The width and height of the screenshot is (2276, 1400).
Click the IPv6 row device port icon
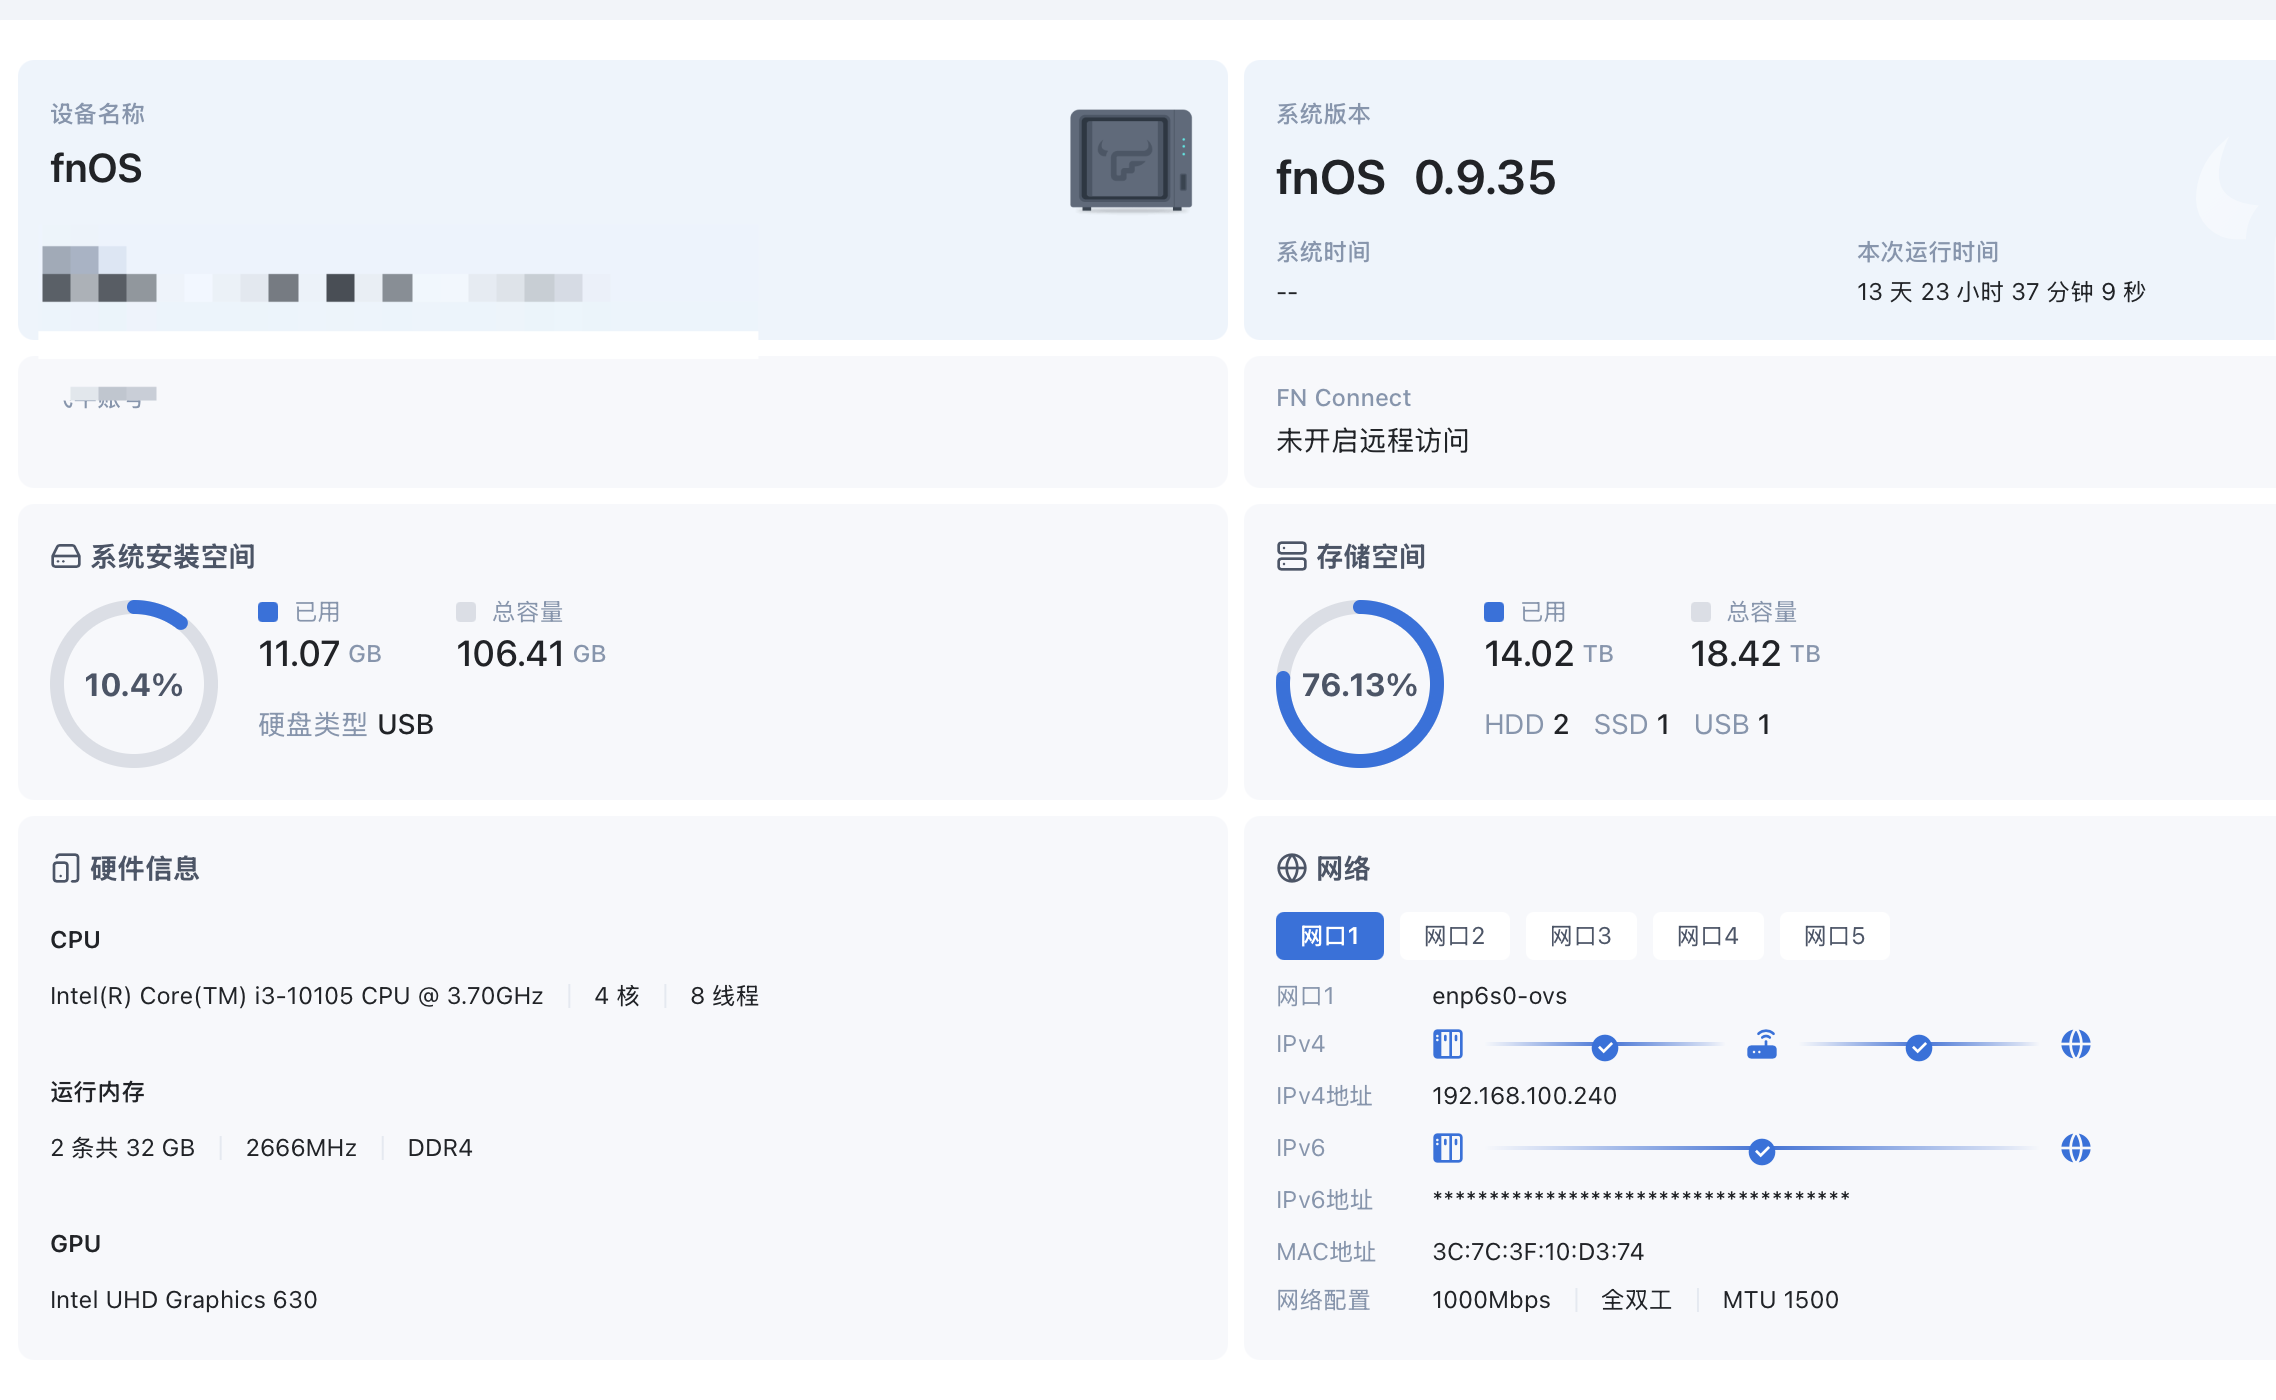point(1447,1148)
